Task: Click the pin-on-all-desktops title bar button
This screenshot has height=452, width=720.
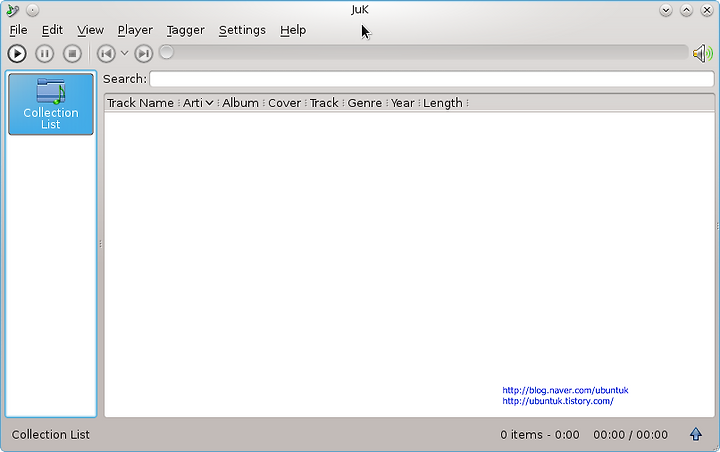Action: coord(33,10)
